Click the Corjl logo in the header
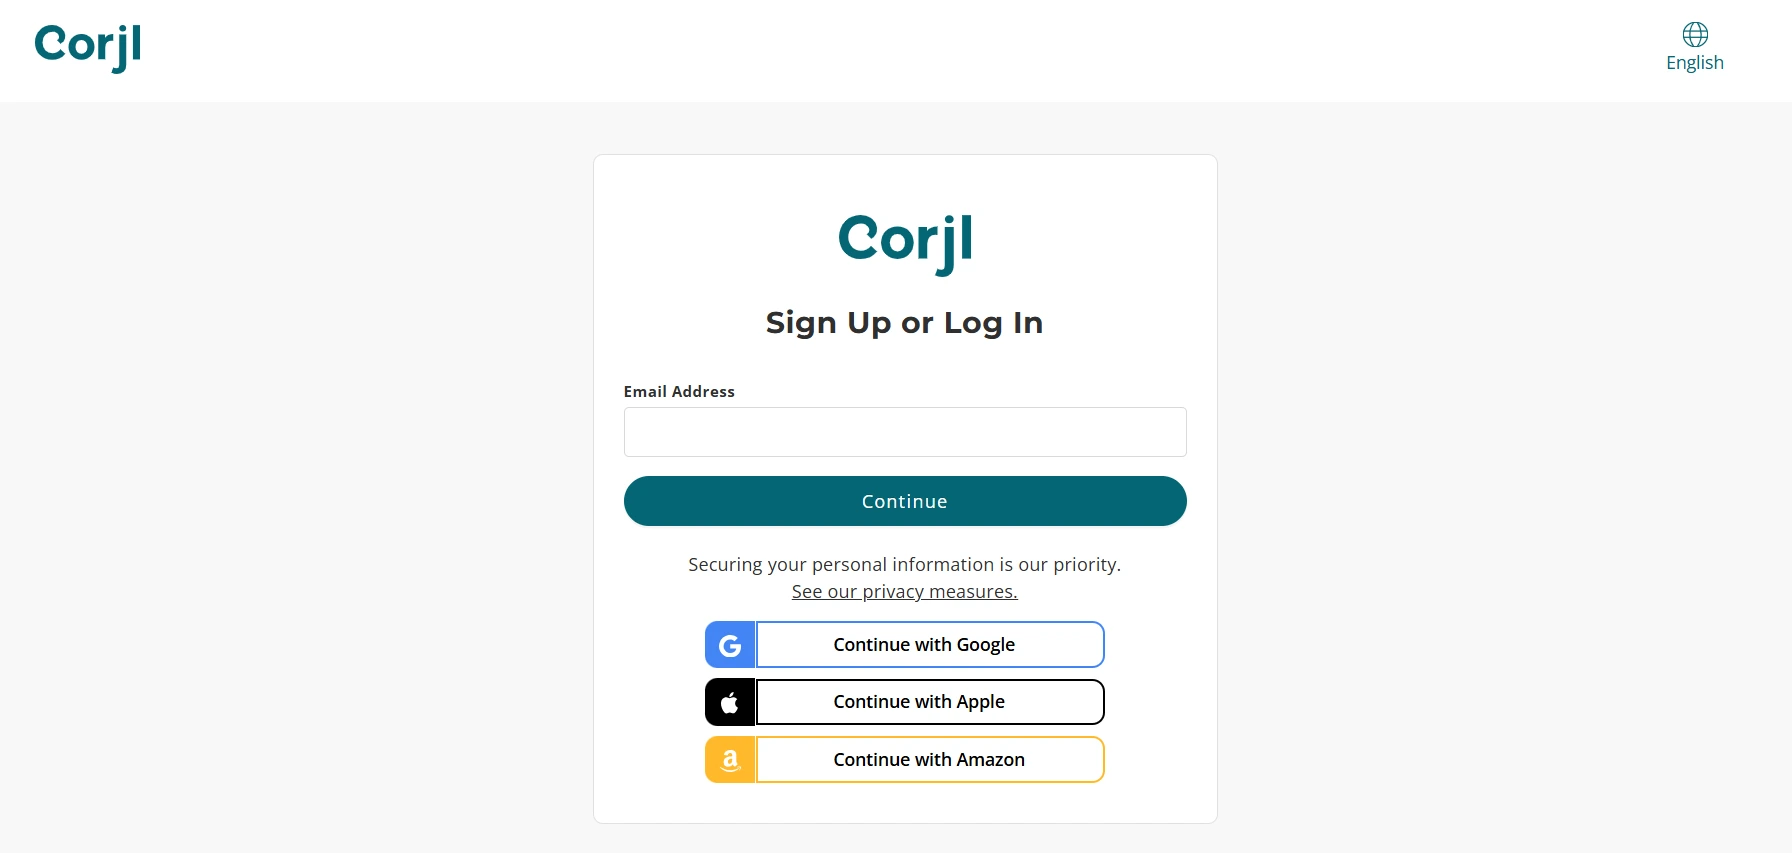Screen dimensions: 1792x853 point(88,46)
